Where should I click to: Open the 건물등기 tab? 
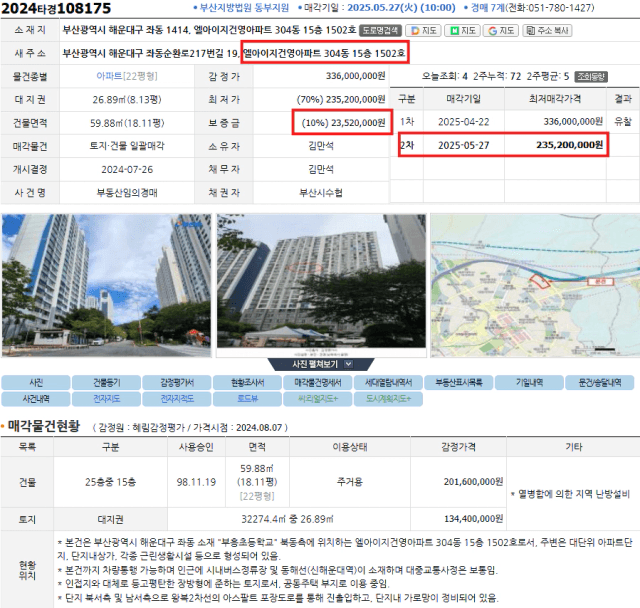[x=107, y=382]
